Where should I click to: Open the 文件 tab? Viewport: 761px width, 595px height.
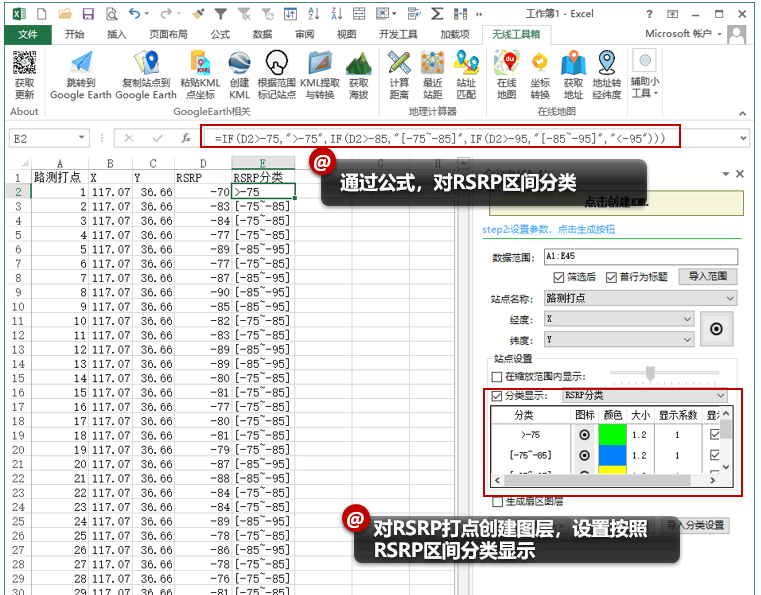coord(28,34)
